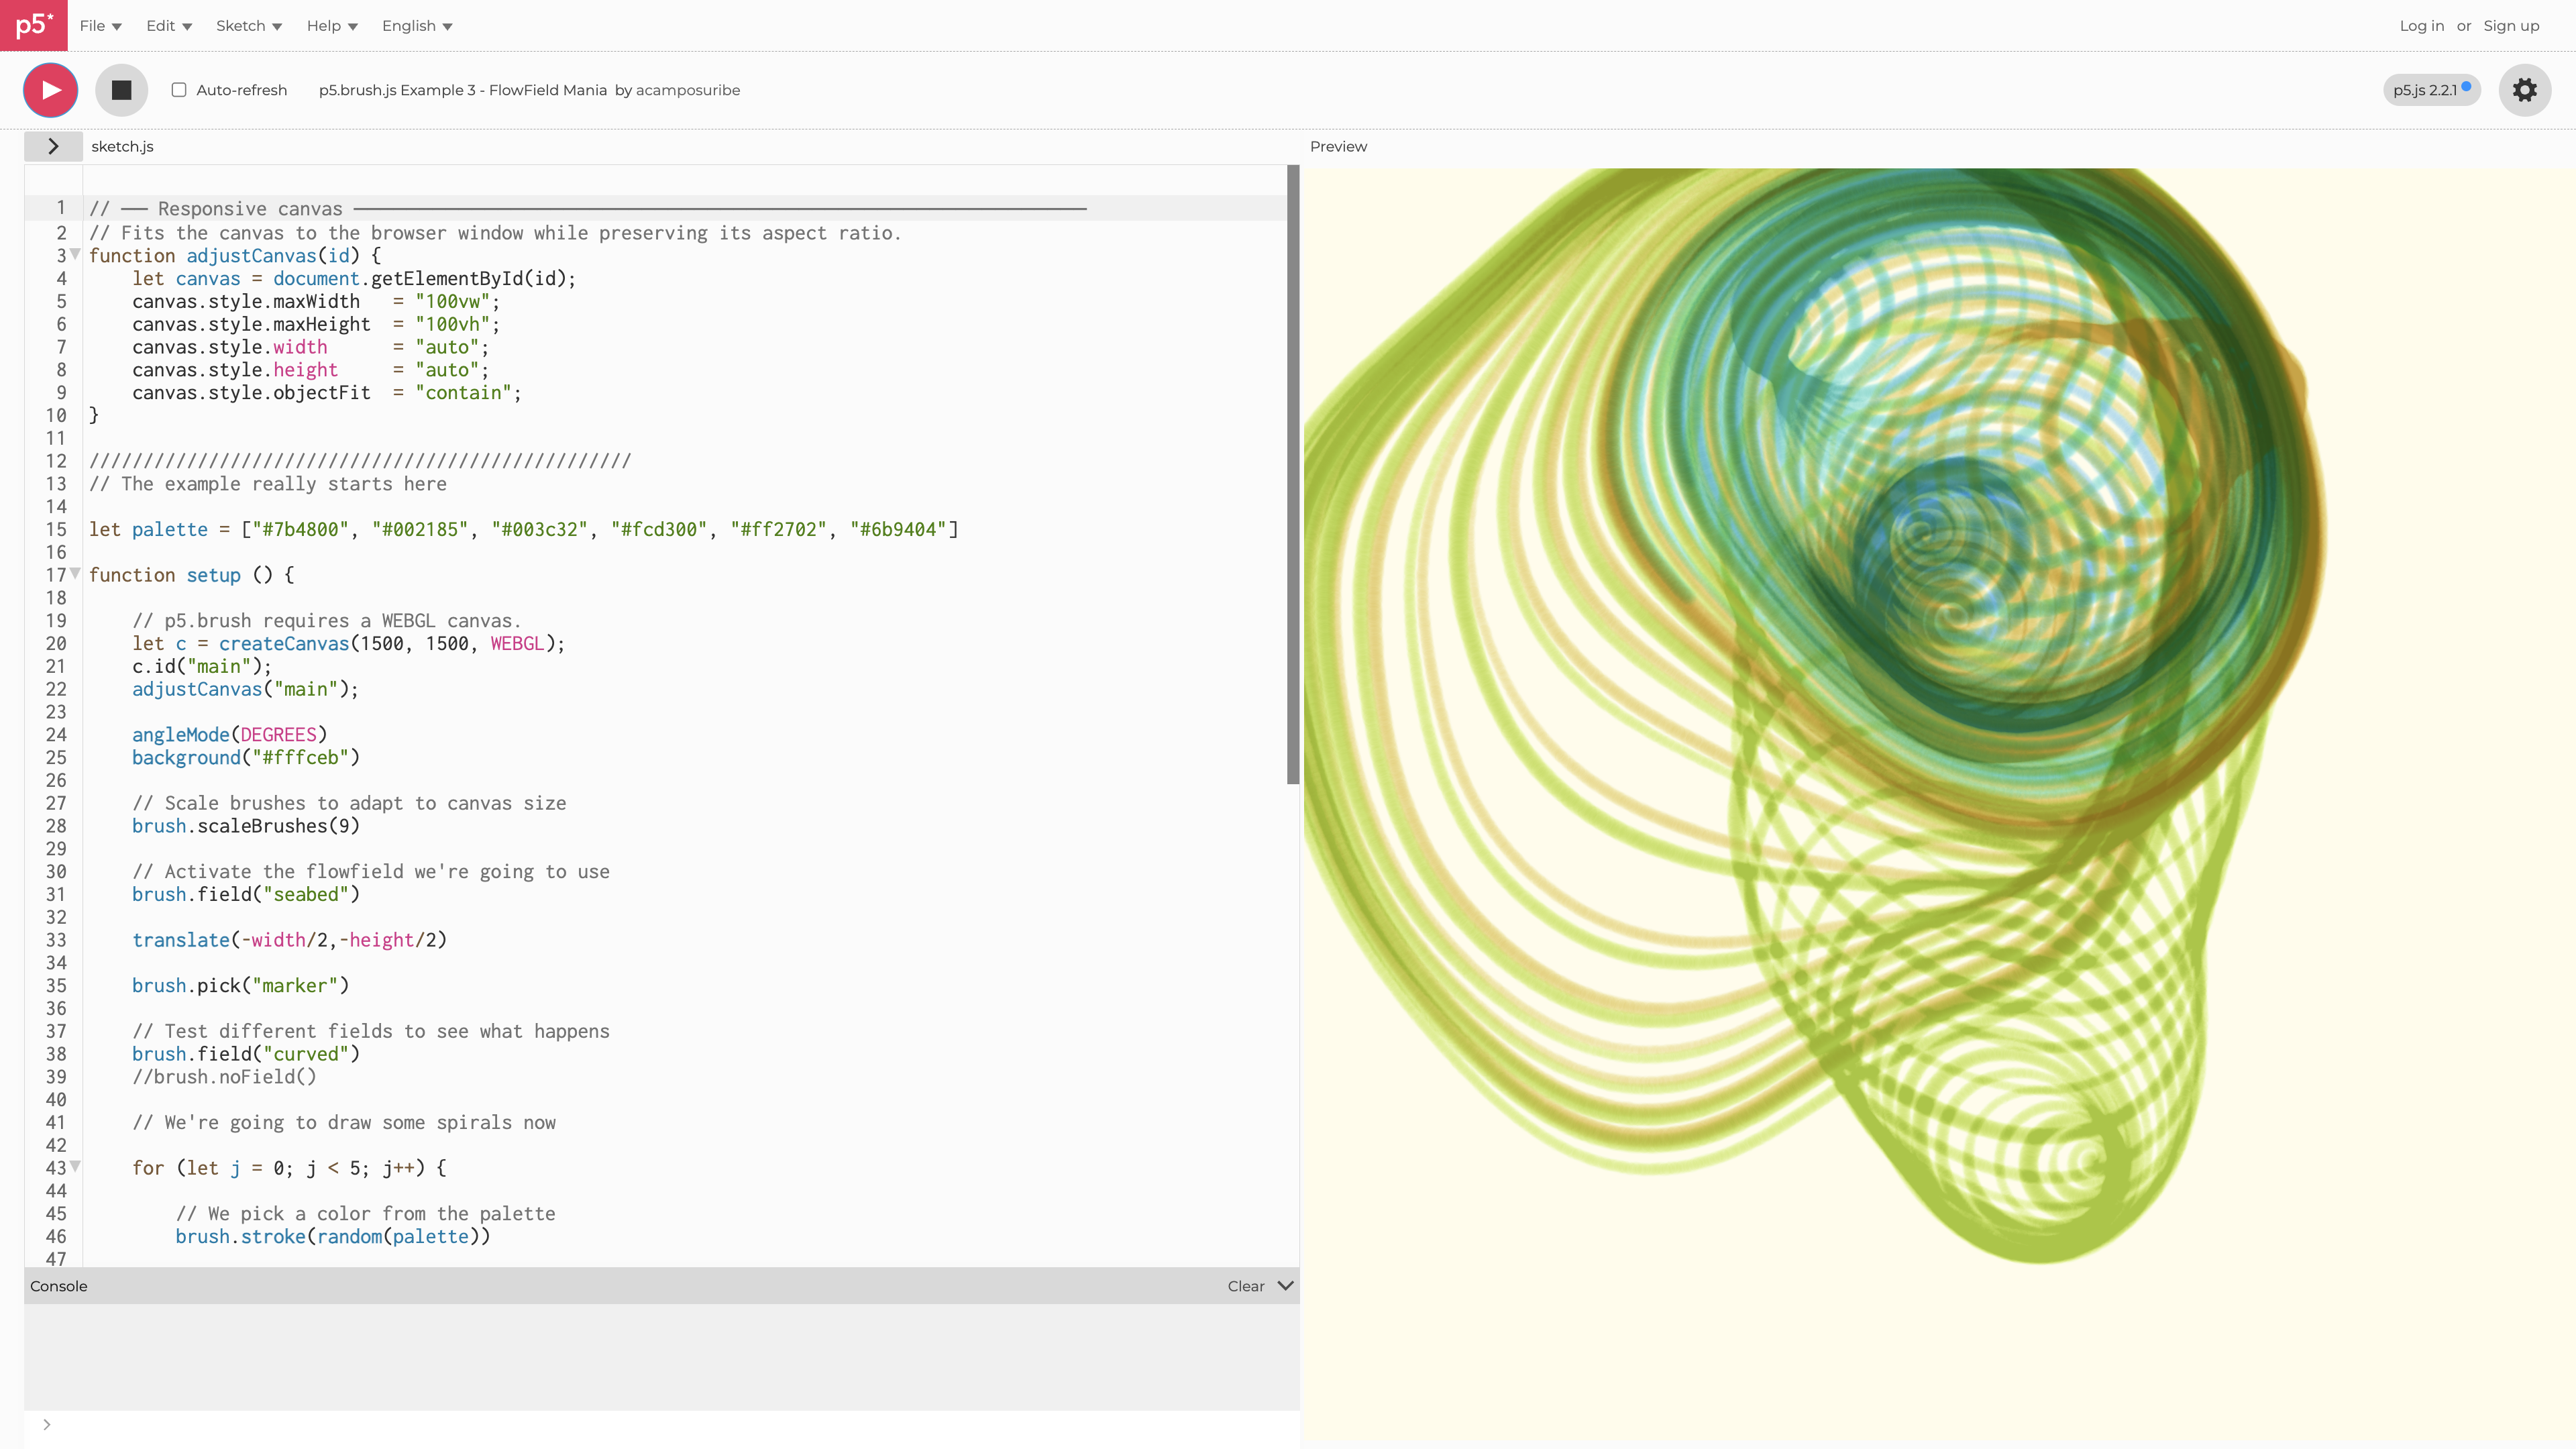Stop the running sketch
Screen dimensions: 2576x1449
tap(122, 89)
